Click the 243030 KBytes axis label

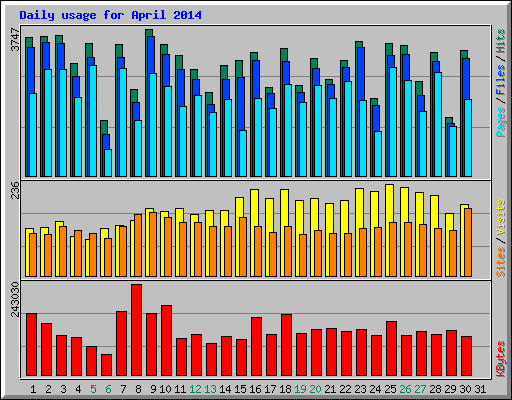pos(15,299)
